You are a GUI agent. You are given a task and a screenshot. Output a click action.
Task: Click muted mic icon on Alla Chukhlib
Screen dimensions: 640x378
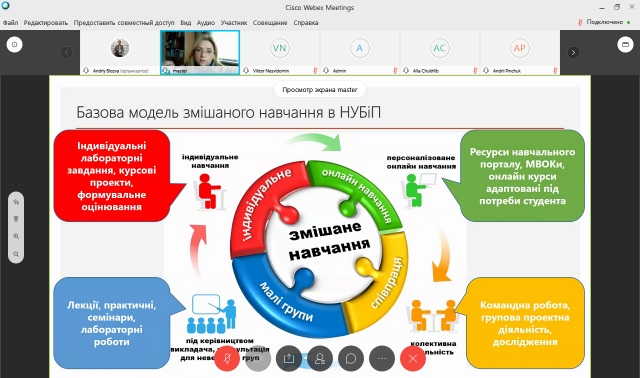coord(475,71)
